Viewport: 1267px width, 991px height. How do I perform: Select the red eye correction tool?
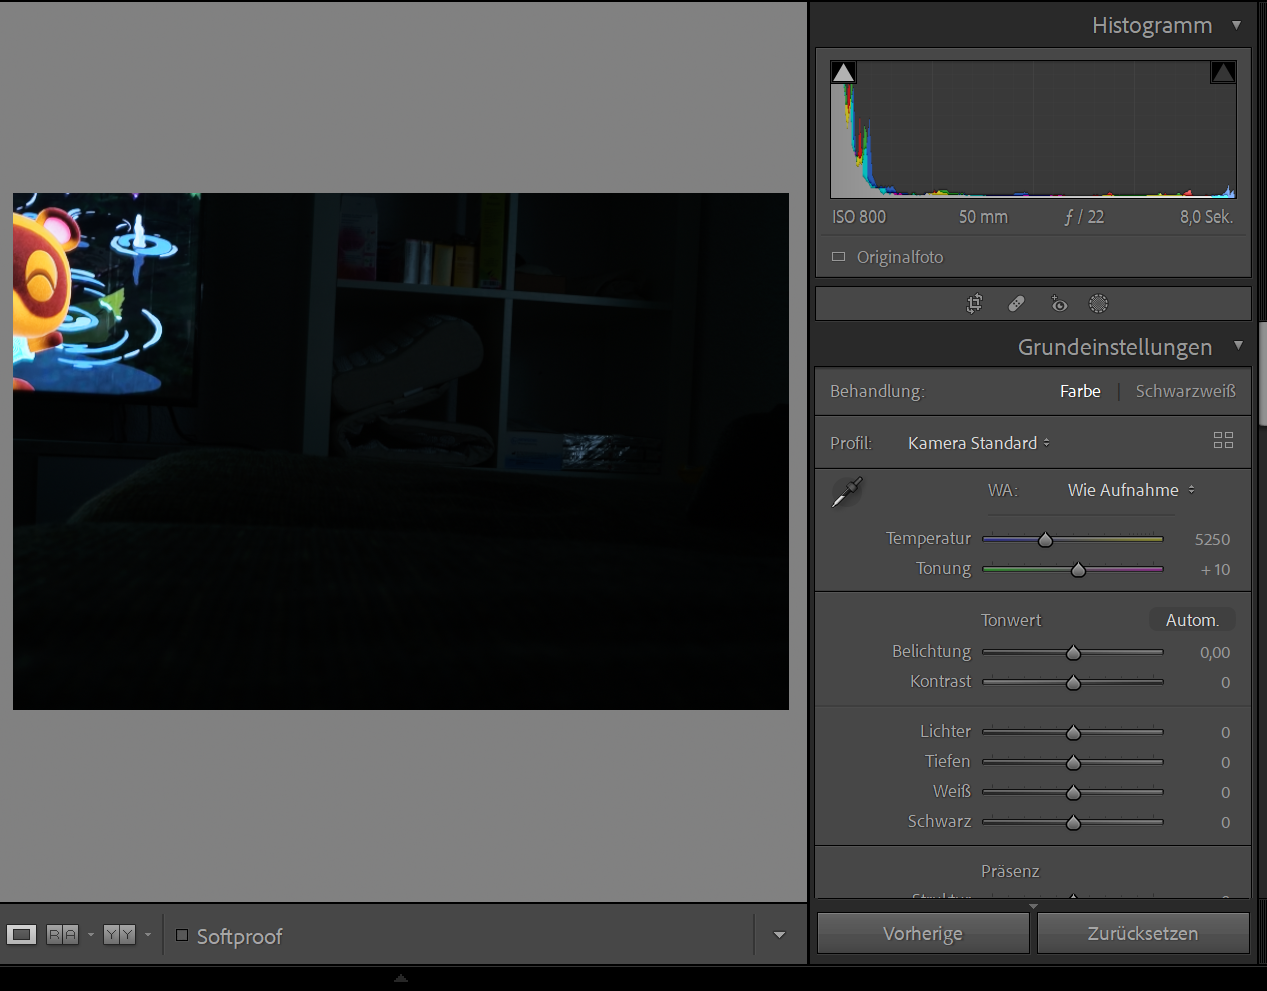click(1059, 304)
